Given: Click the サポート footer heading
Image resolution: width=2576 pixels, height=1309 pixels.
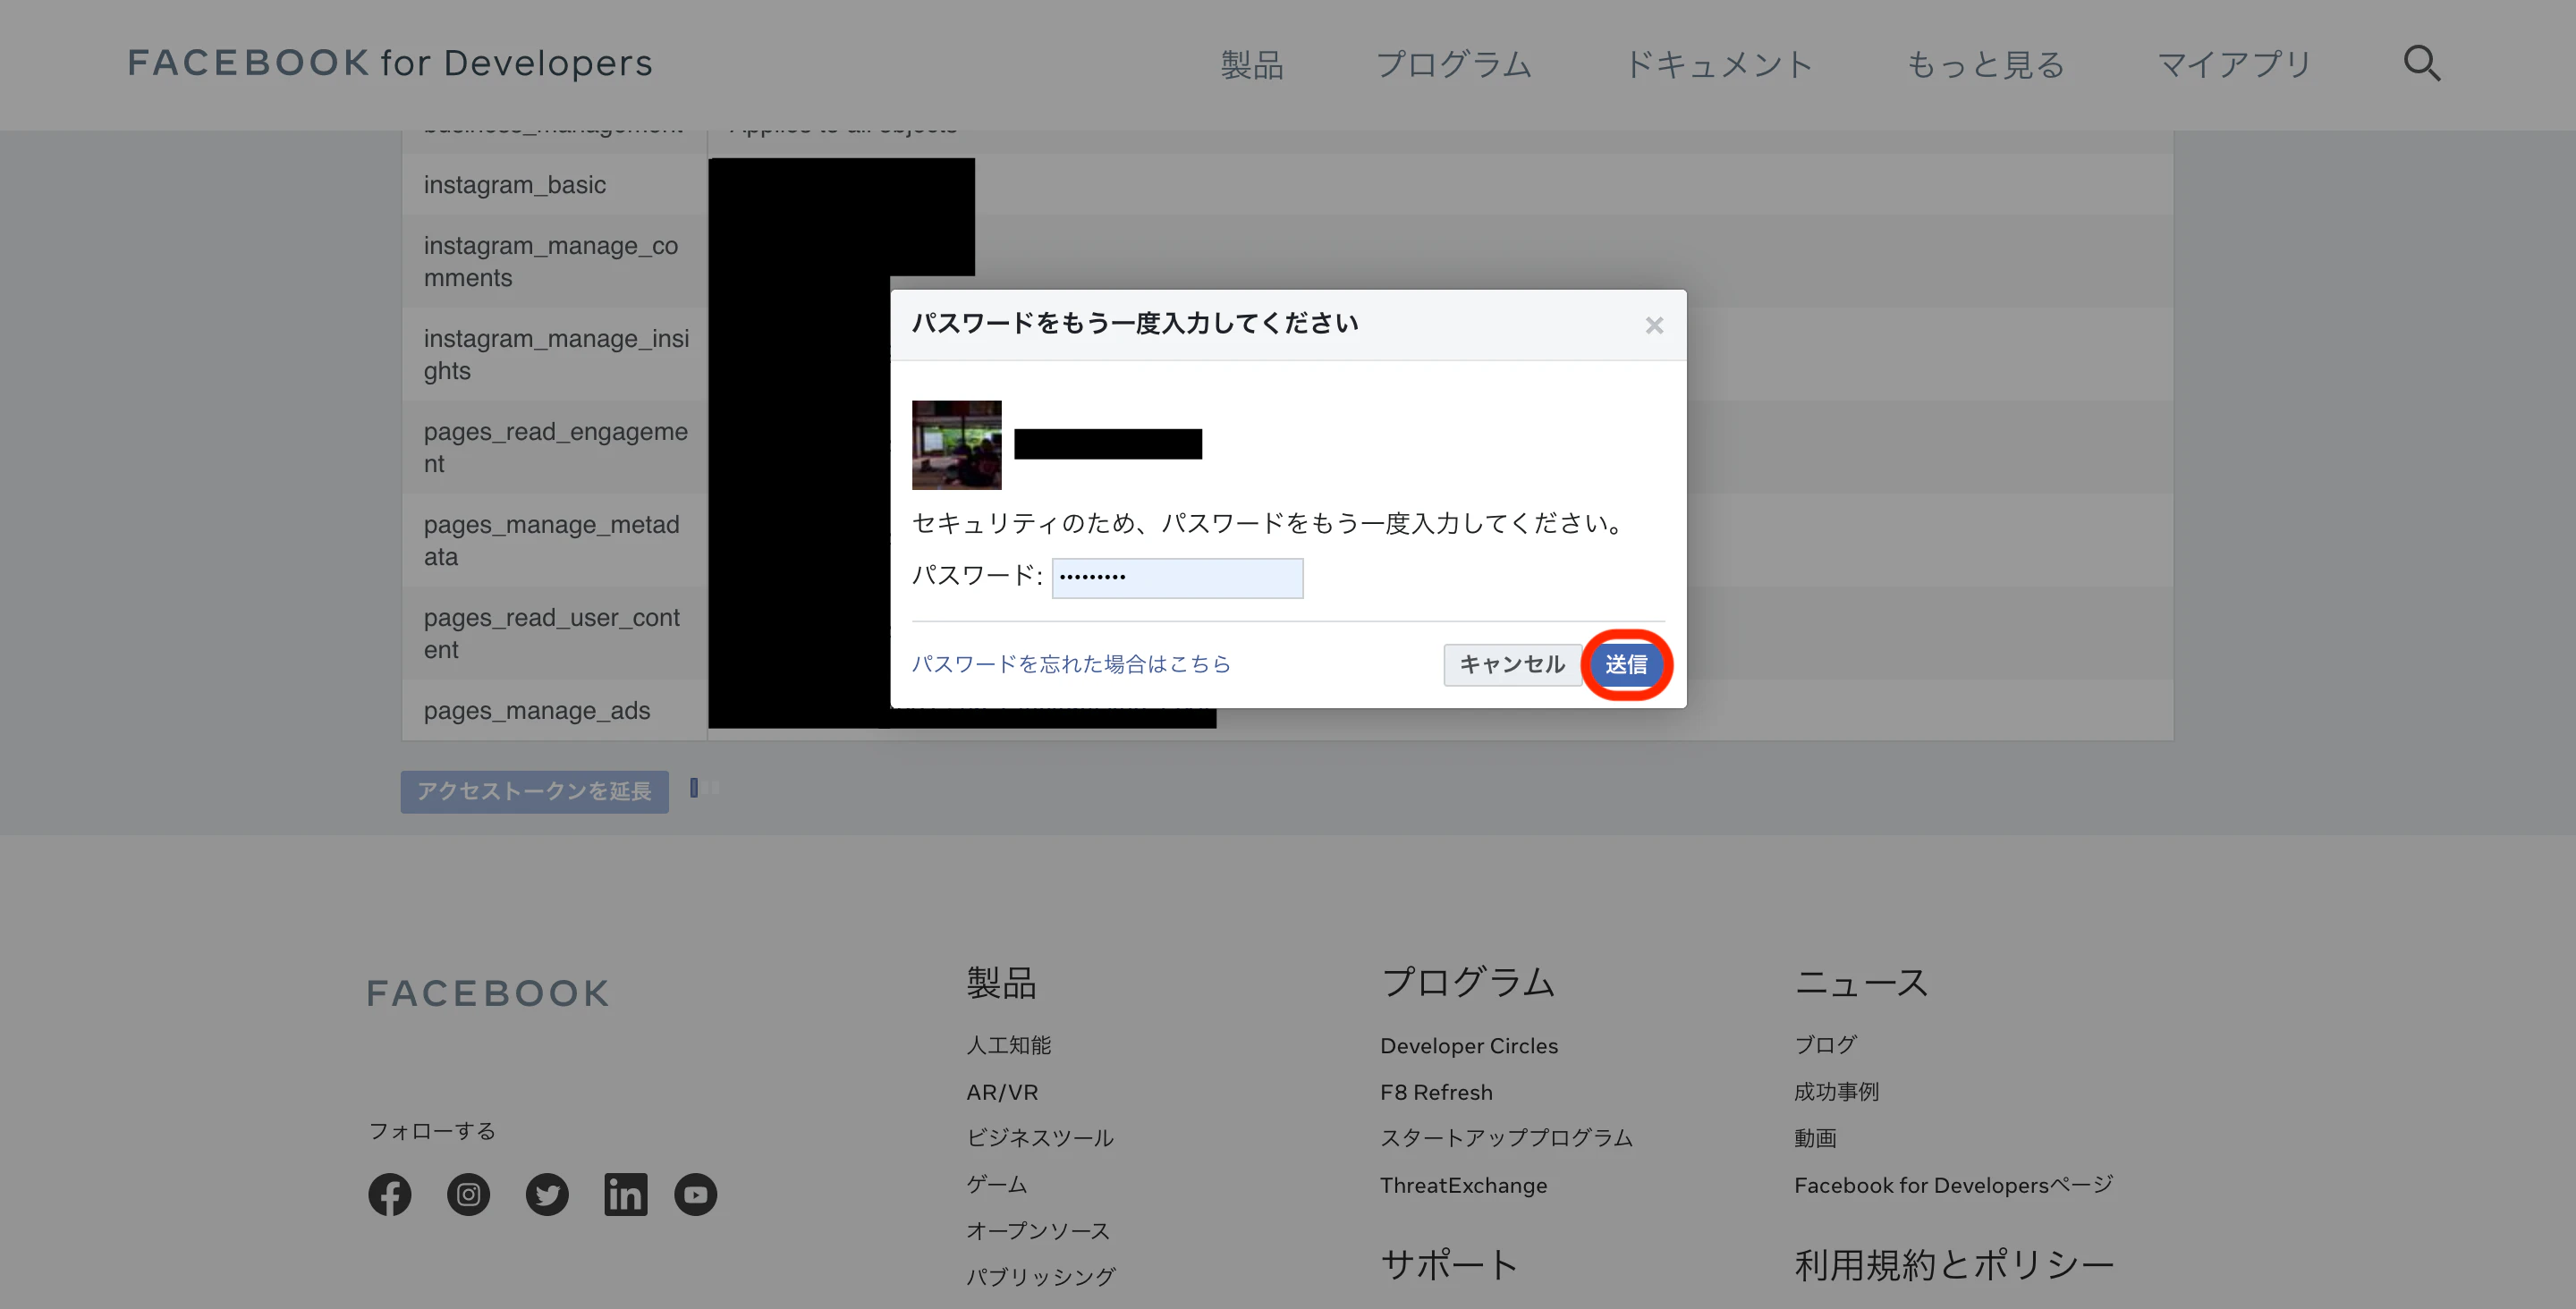Looking at the screenshot, I should pyautogui.click(x=1450, y=1265).
